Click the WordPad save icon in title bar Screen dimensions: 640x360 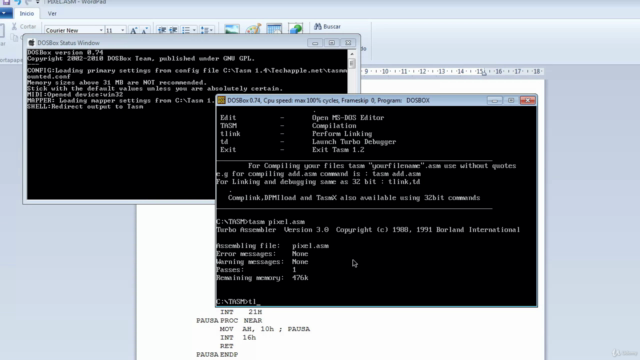pyautogui.click(x=6, y=2)
